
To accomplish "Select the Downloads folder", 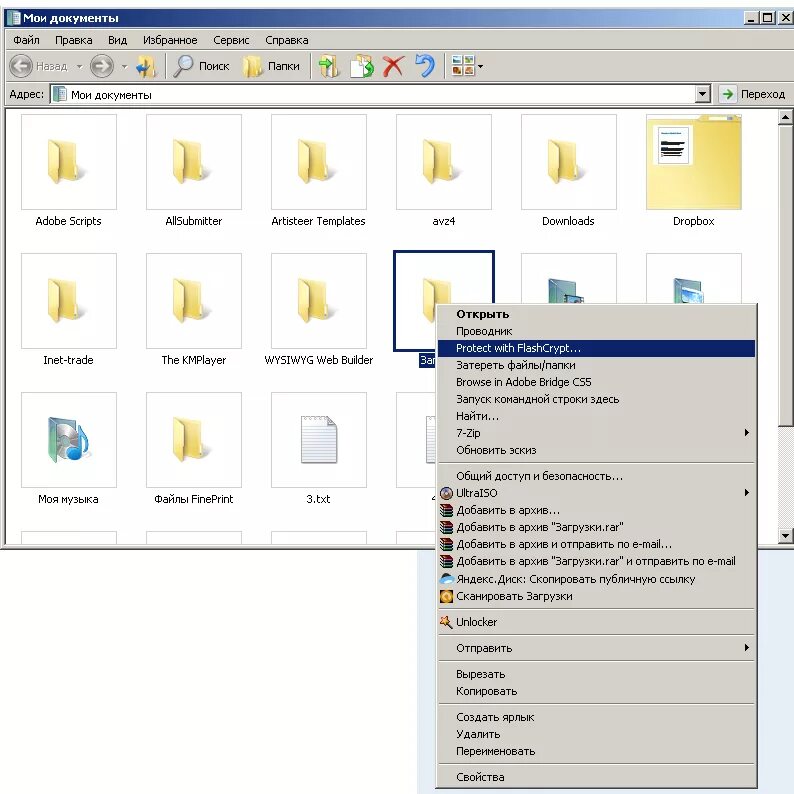I will [569, 162].
